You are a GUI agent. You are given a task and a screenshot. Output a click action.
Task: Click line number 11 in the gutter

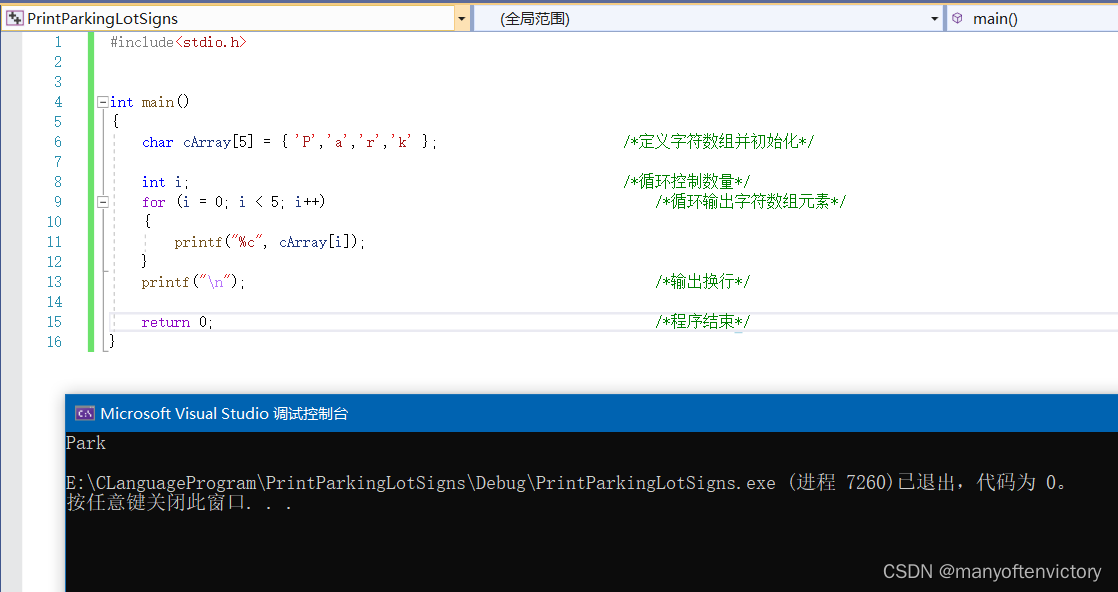click(54, 242)
